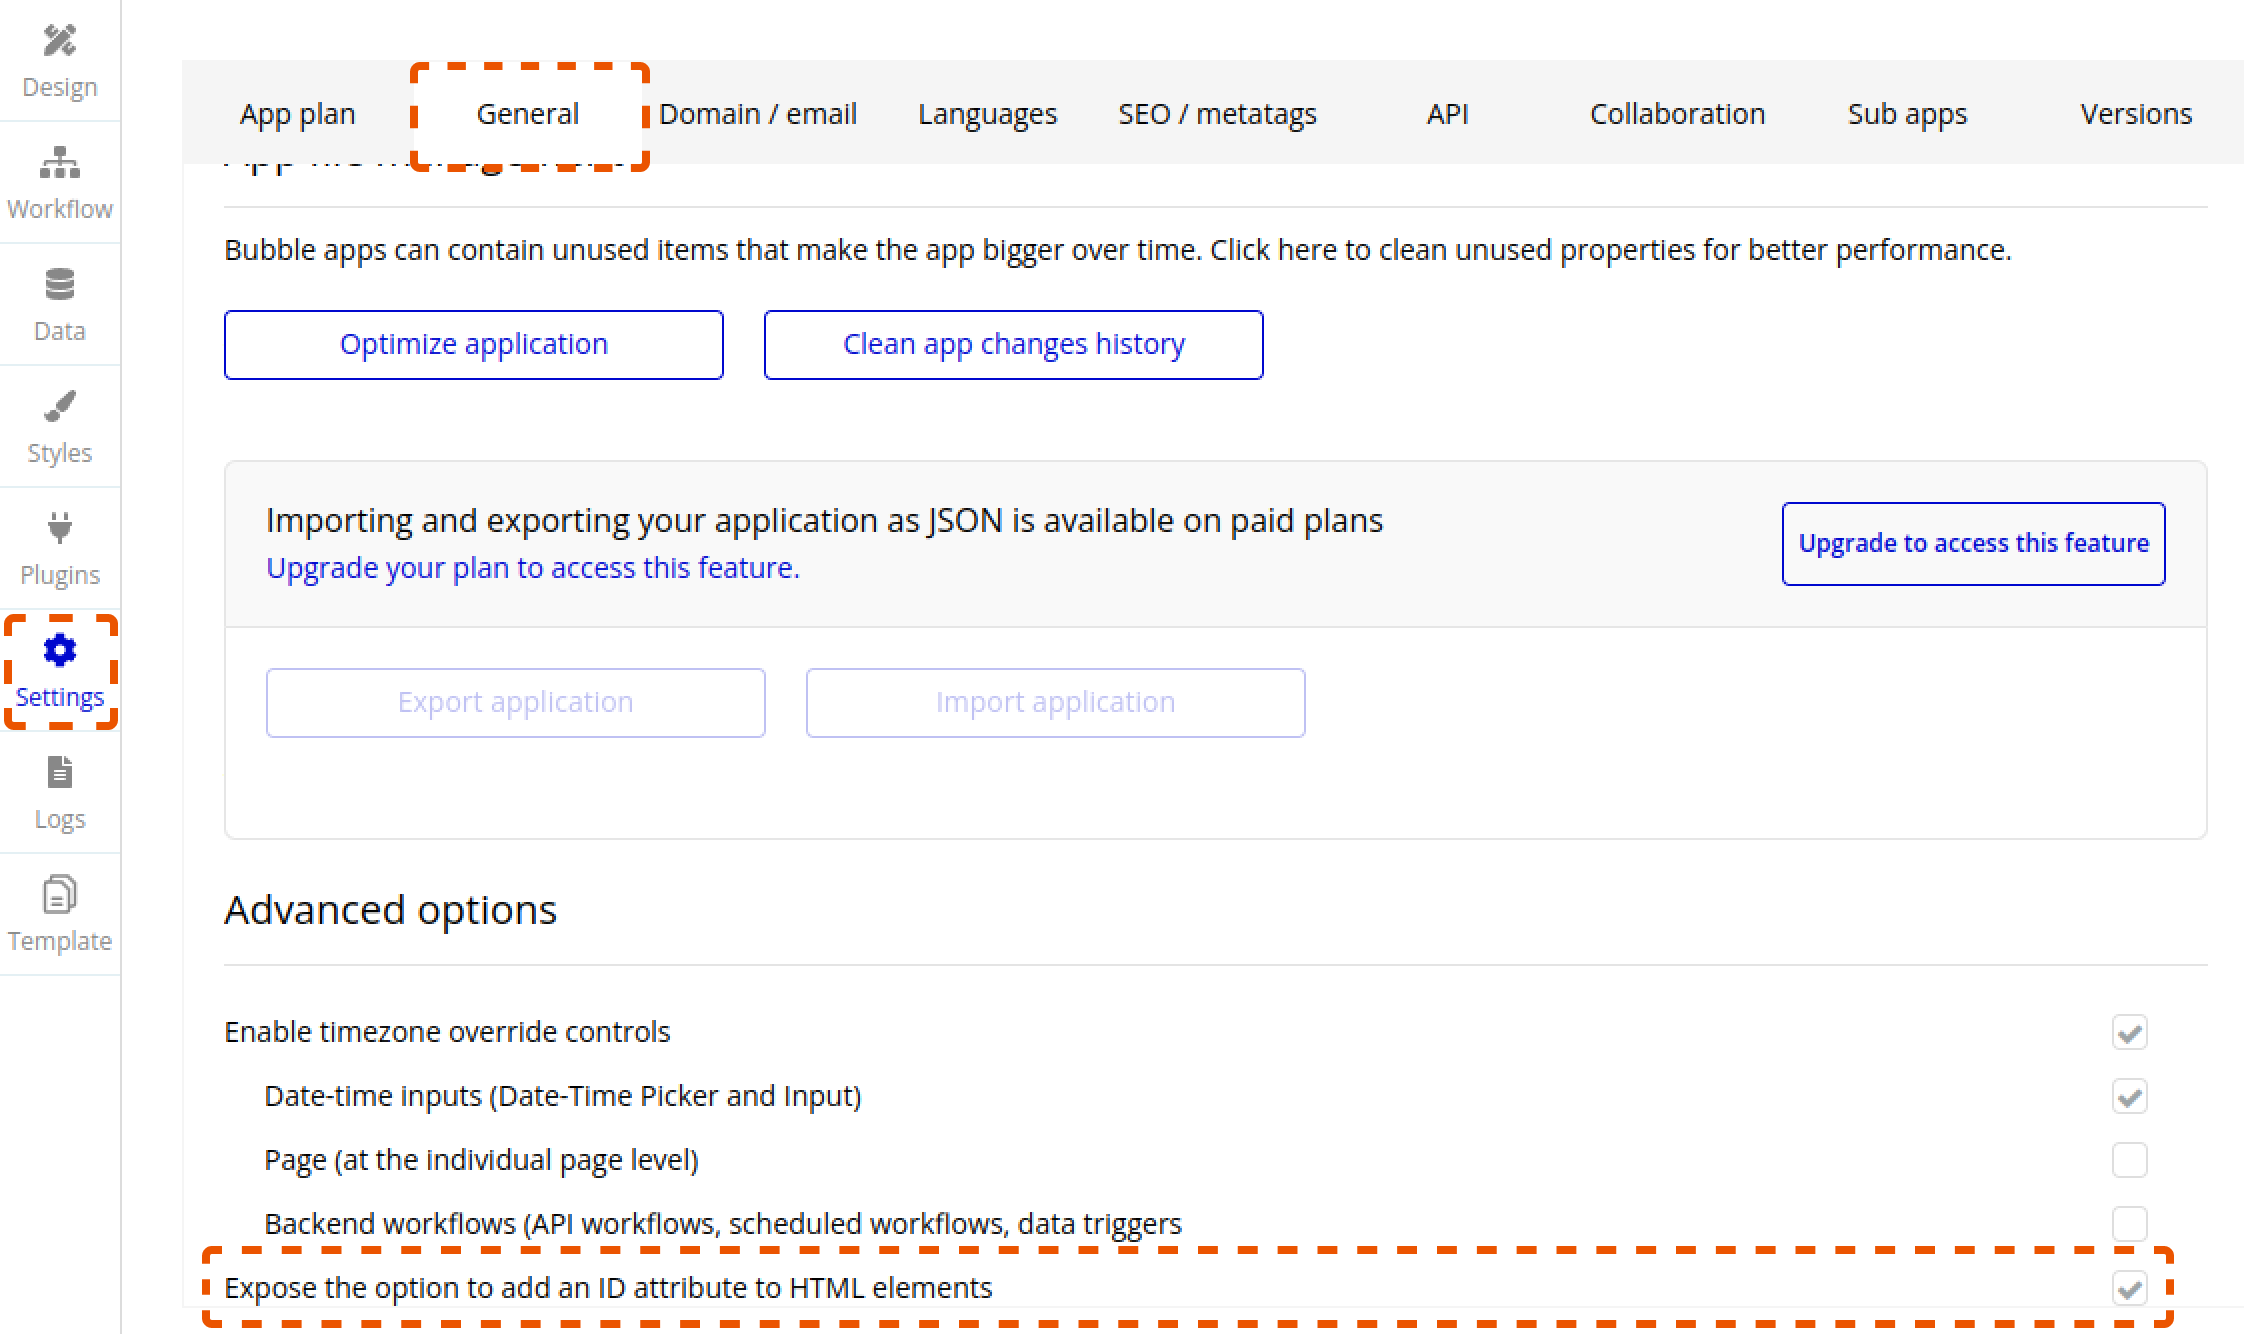Open the Design section icon

pos(59,41)
